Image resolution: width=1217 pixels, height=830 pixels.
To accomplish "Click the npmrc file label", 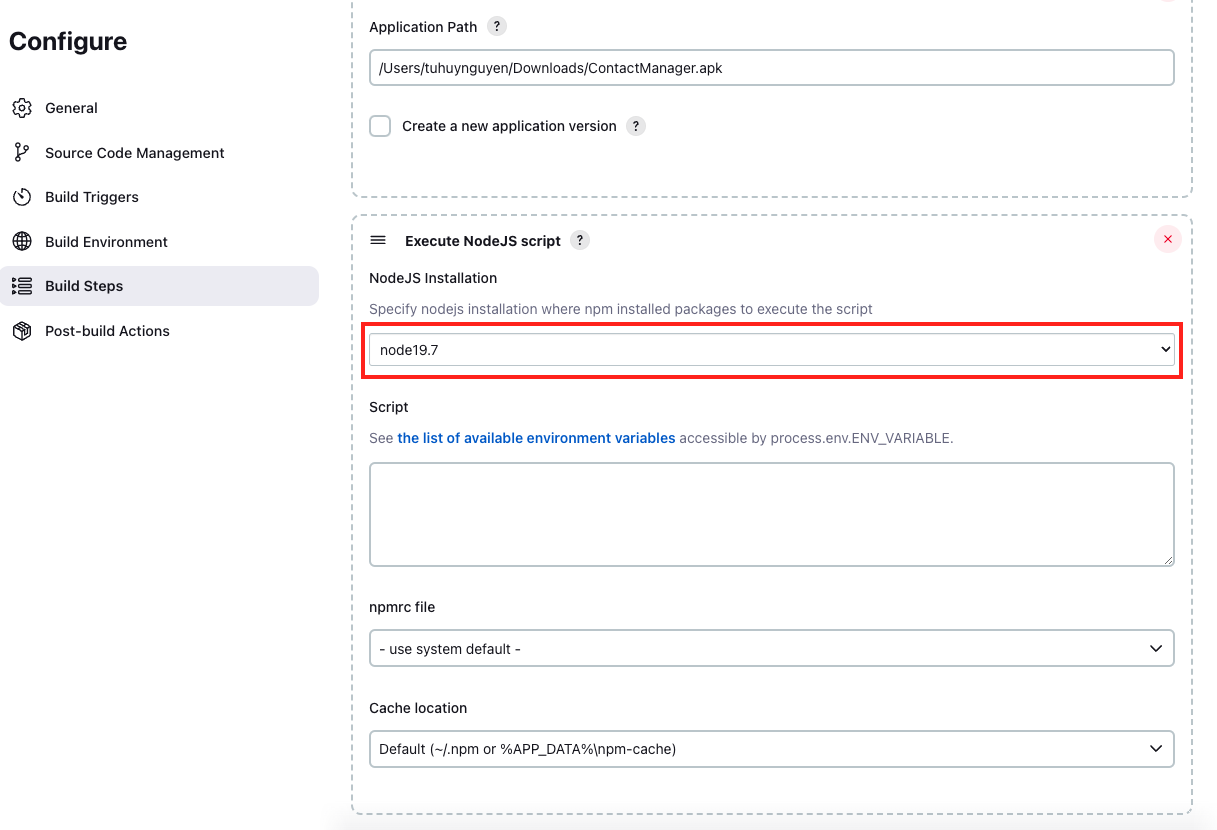I will click(402, 607).
